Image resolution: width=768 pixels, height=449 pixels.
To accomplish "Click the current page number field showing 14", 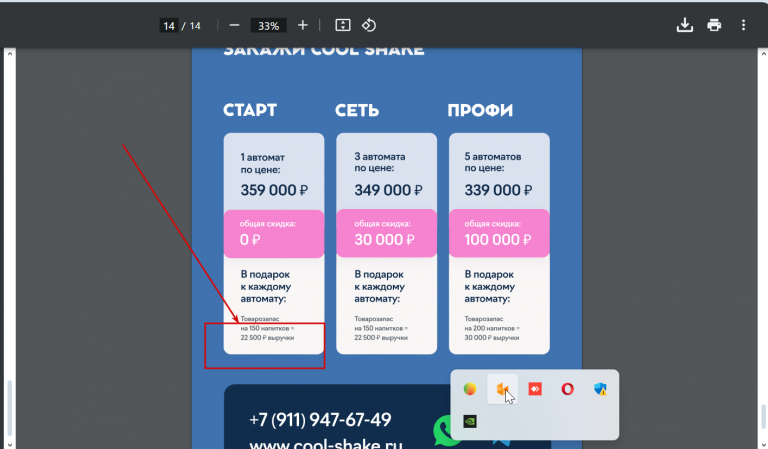I will (169, 25).
